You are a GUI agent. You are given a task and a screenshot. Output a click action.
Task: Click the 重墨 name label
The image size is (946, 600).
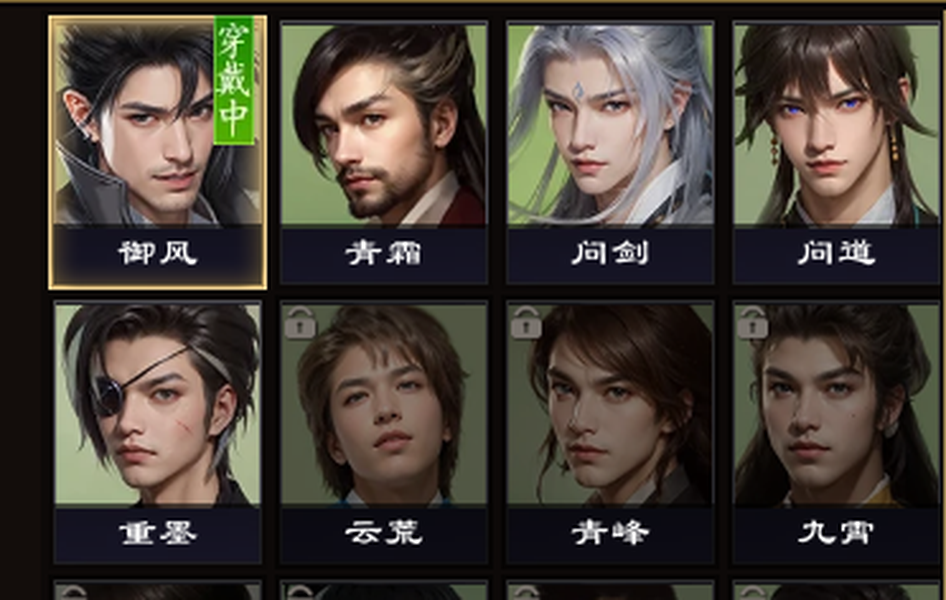click(157, 533)
